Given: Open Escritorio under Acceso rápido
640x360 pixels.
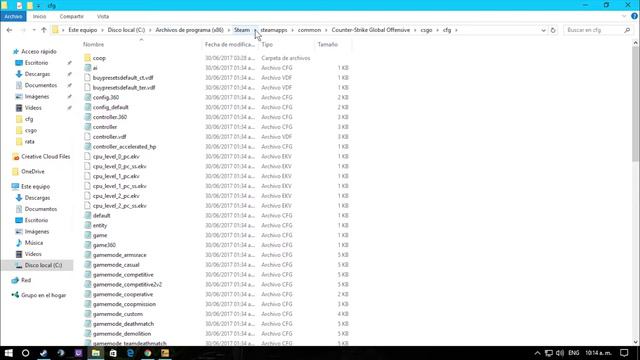Looking at the screenshot, I should [36, 63].
